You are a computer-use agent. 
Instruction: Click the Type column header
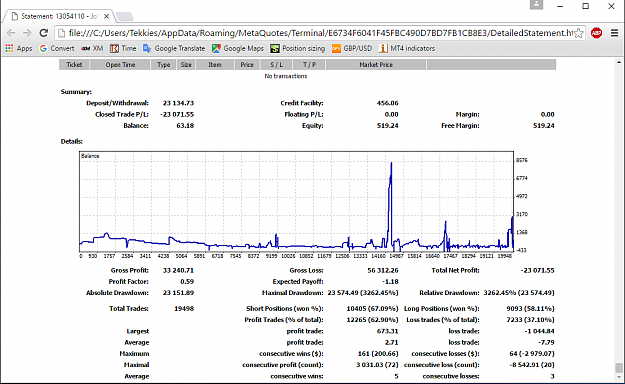pyautogui.click(x=163, y=65)
